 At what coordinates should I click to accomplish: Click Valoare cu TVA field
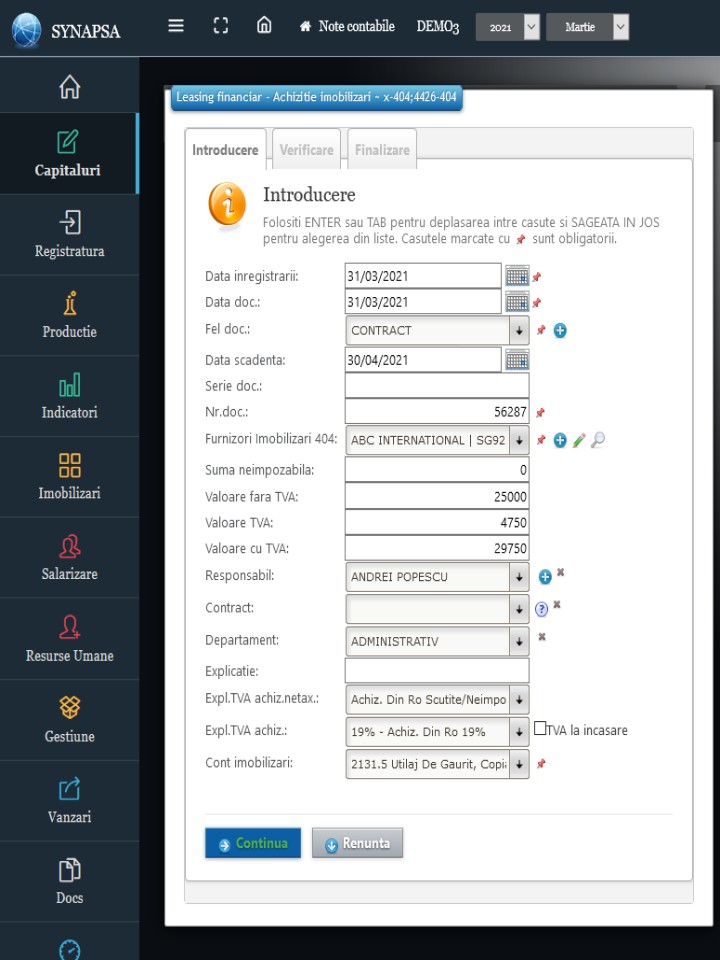click(437, 548)
